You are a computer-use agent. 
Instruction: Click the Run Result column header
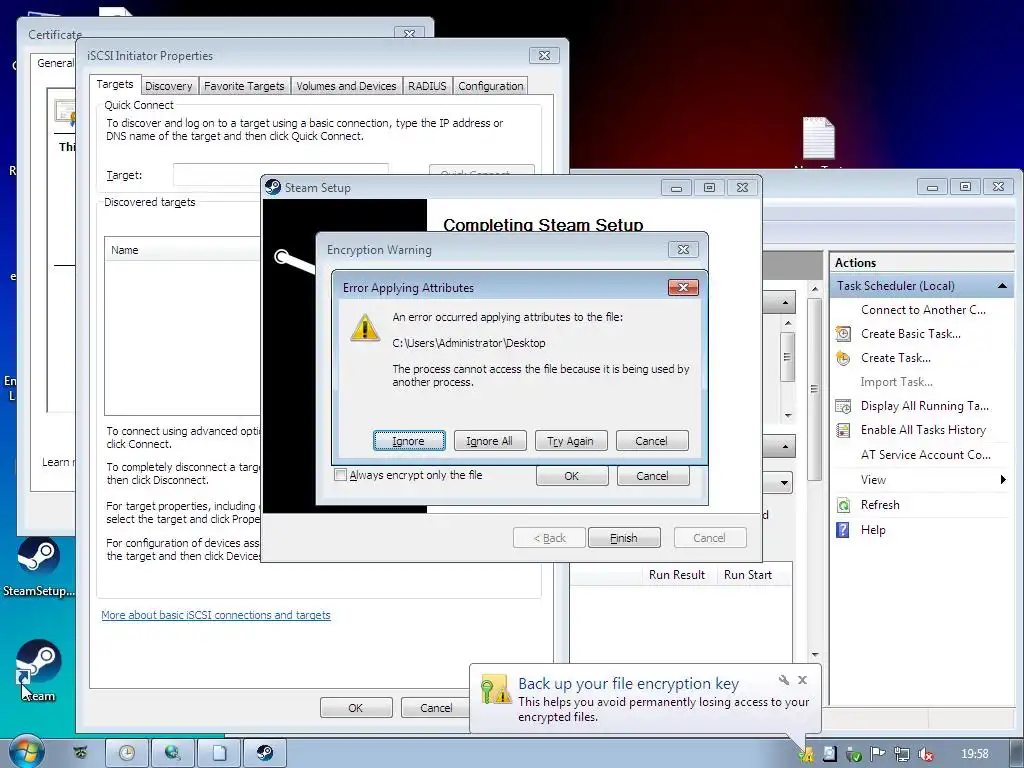pos(677,575)
